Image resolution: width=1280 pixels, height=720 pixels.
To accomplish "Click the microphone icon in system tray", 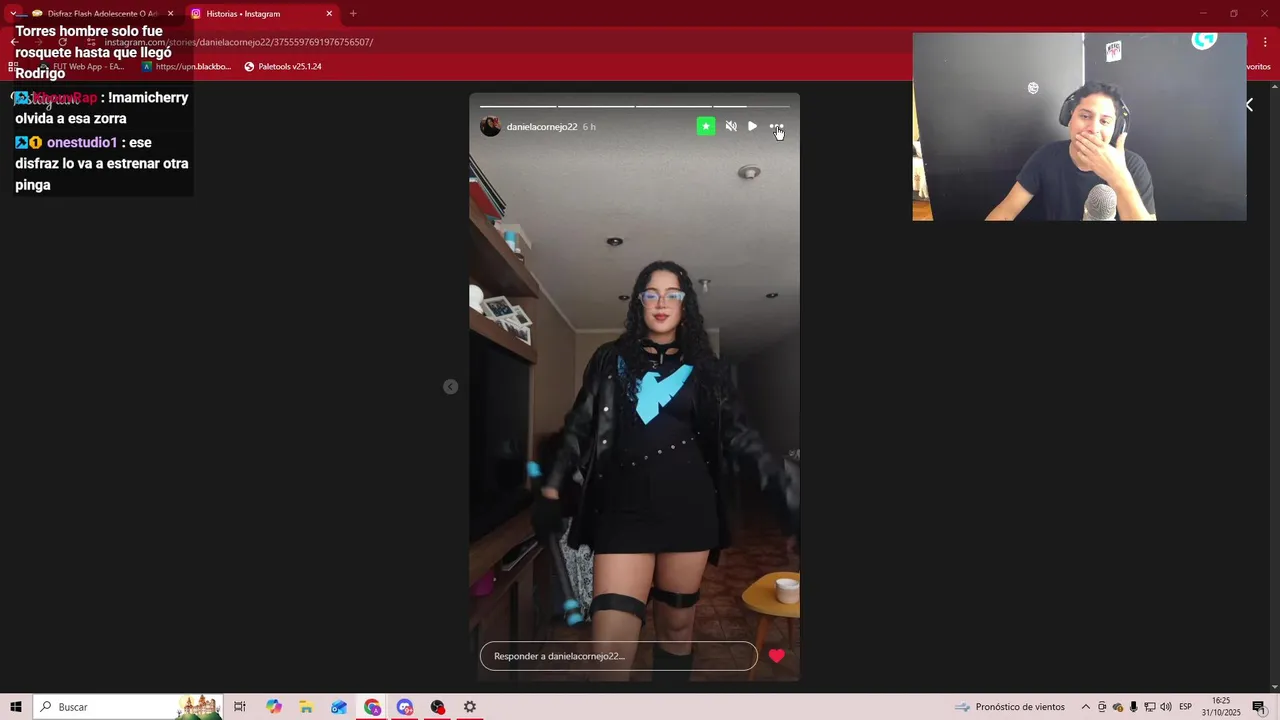I will [1134, 707].
